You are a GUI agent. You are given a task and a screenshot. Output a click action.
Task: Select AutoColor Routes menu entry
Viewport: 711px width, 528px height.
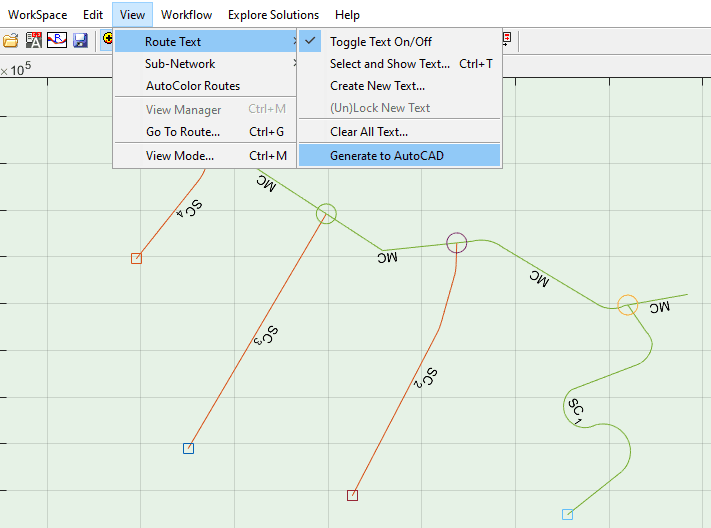(193, 86)
